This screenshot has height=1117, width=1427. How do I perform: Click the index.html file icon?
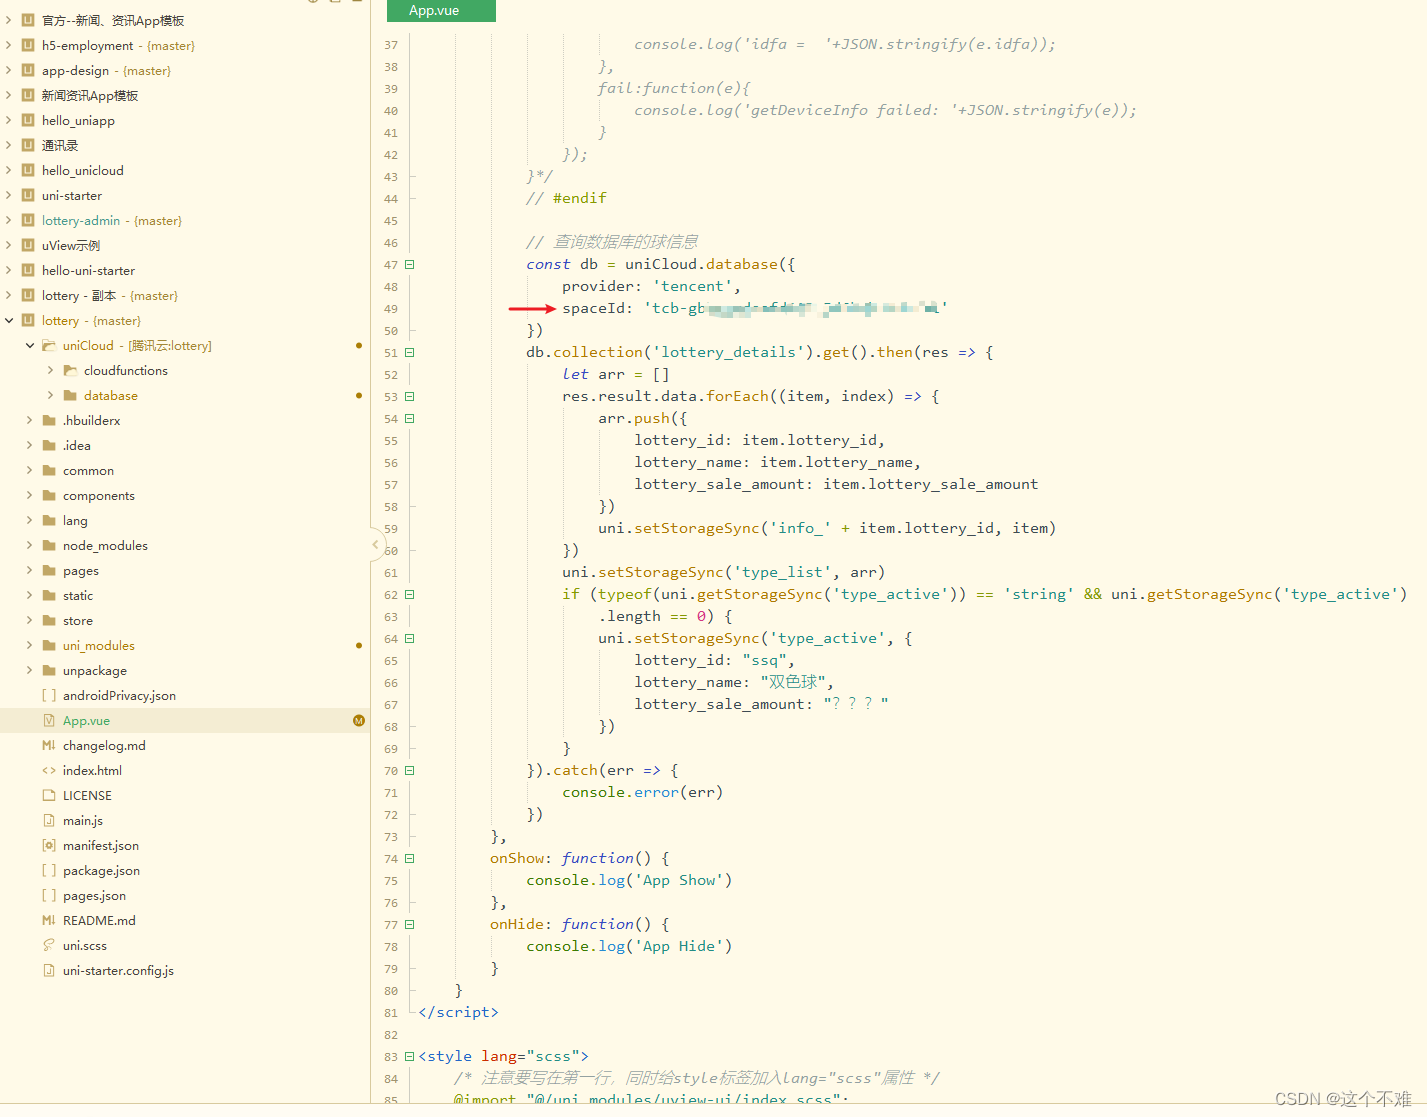point(49,770)
